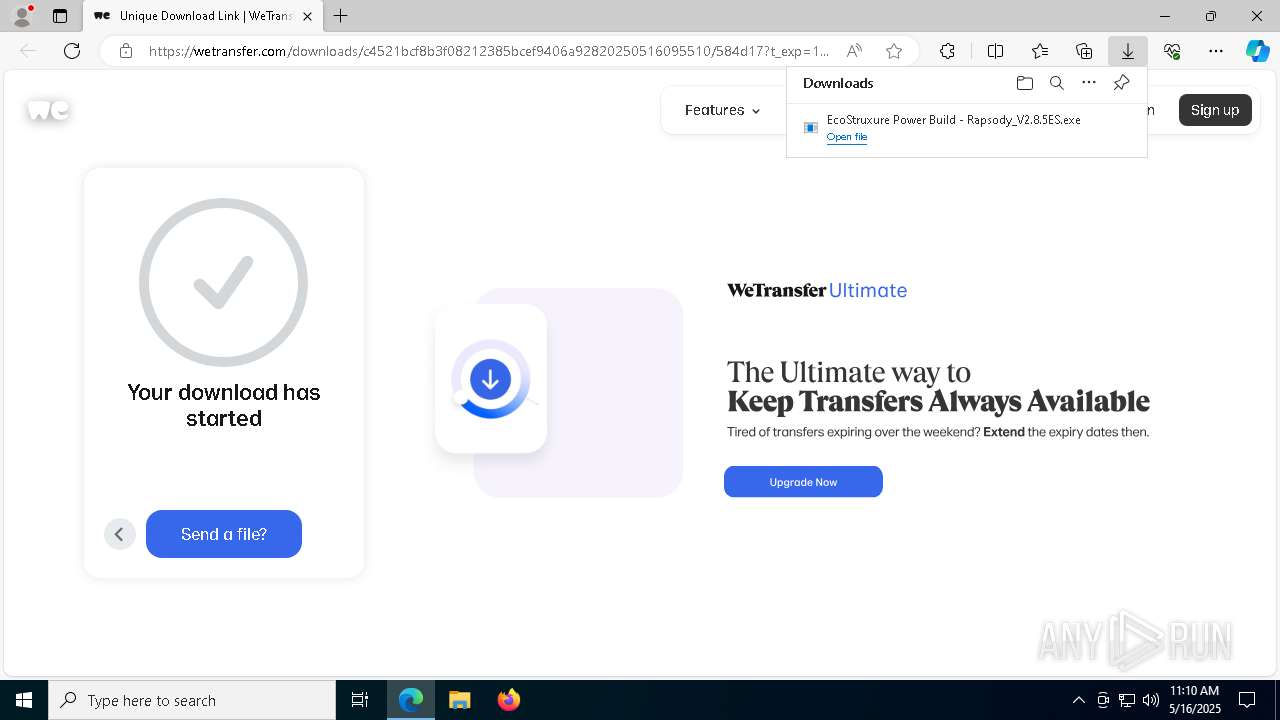Click the WeTransfer Ultimate heading

[817, 290]
